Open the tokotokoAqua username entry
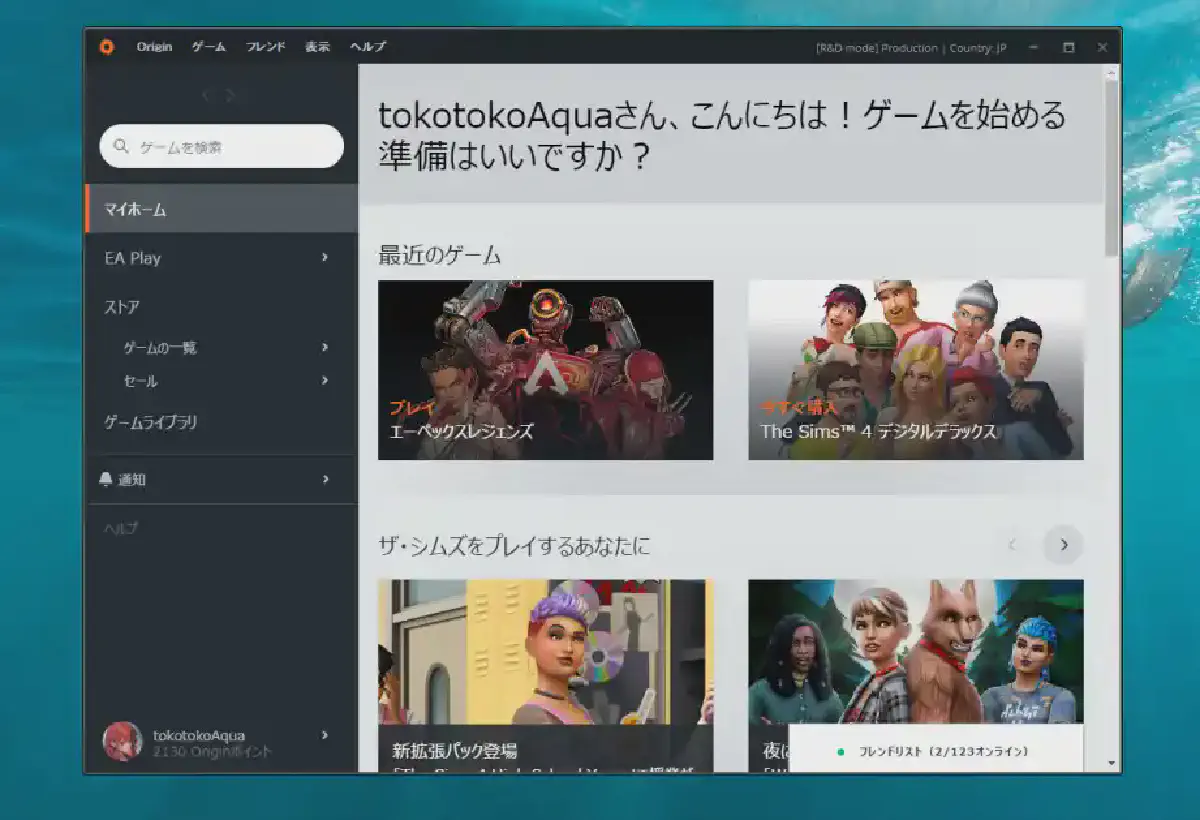 click(199, 735)
